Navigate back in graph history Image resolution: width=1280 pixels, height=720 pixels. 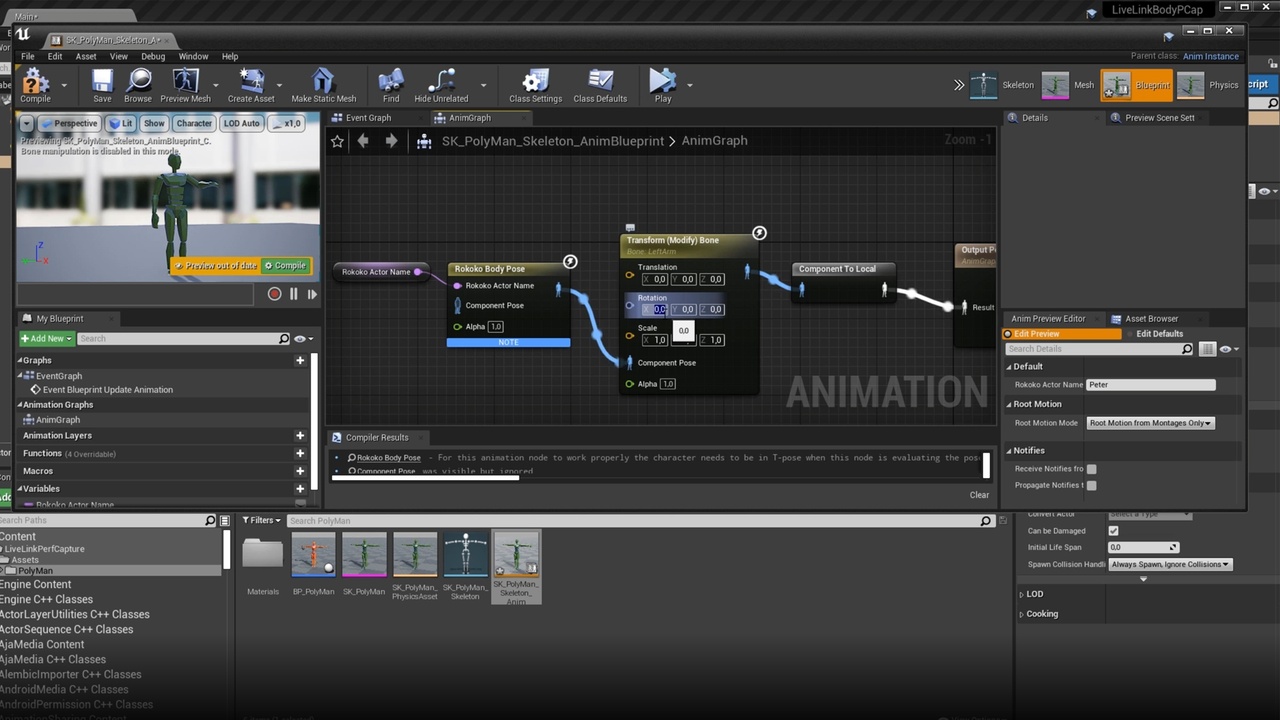click(x=363, y=141)
